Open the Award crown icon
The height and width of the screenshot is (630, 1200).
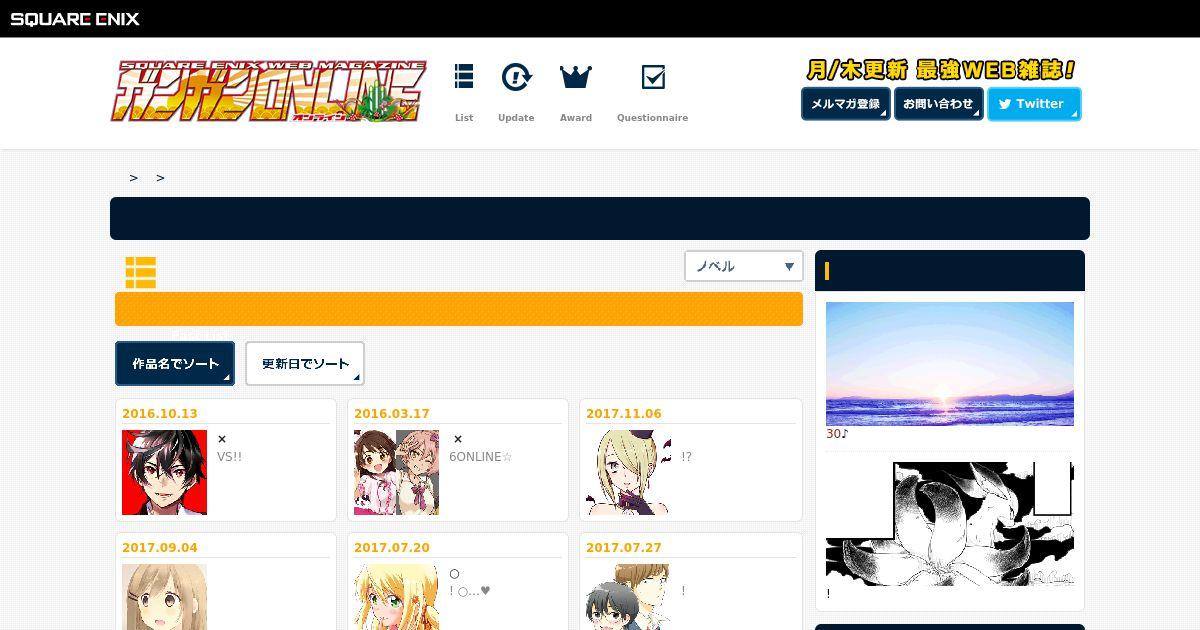click(x=576, y=77)
